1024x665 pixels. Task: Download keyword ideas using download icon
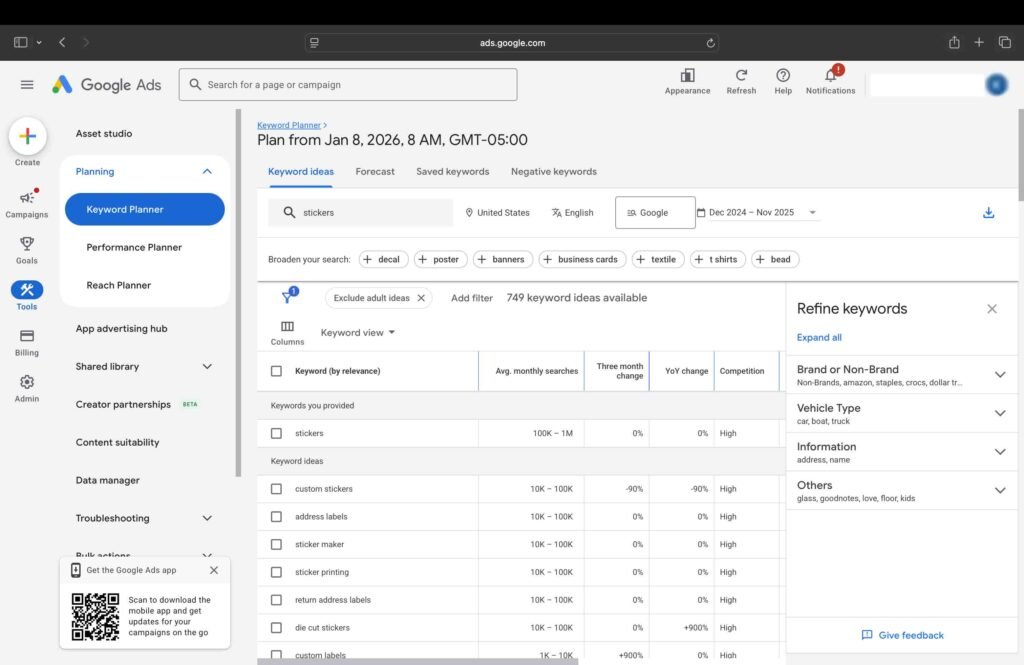[988, 212]
